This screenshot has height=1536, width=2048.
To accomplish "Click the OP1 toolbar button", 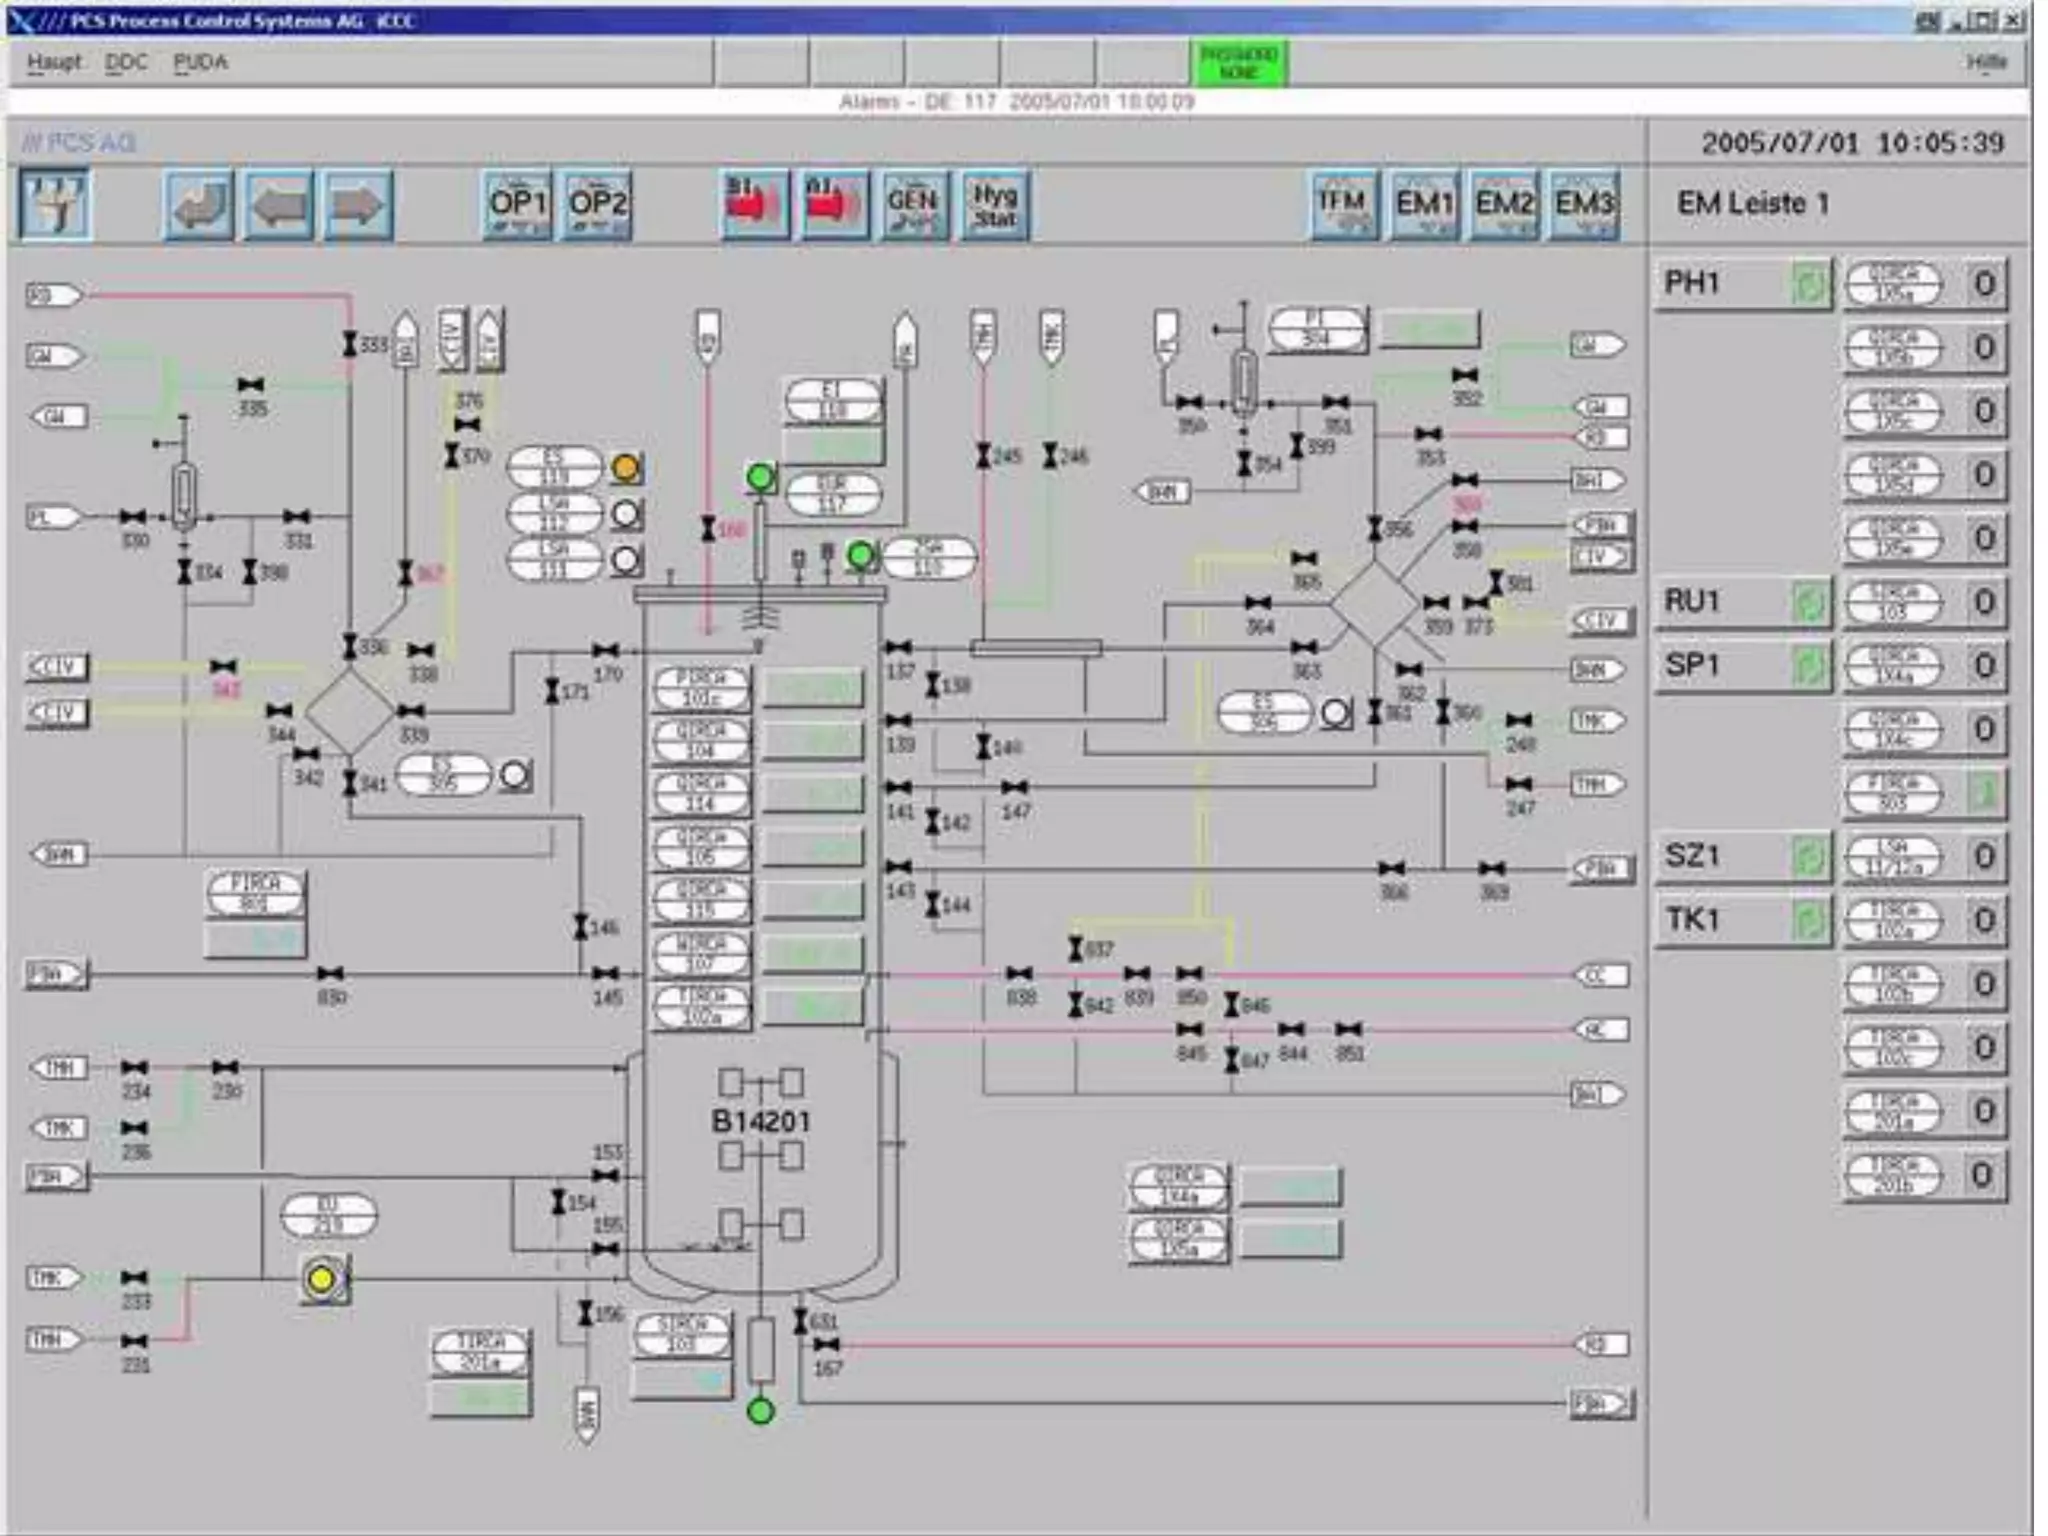I will click(x=516, y=205).
